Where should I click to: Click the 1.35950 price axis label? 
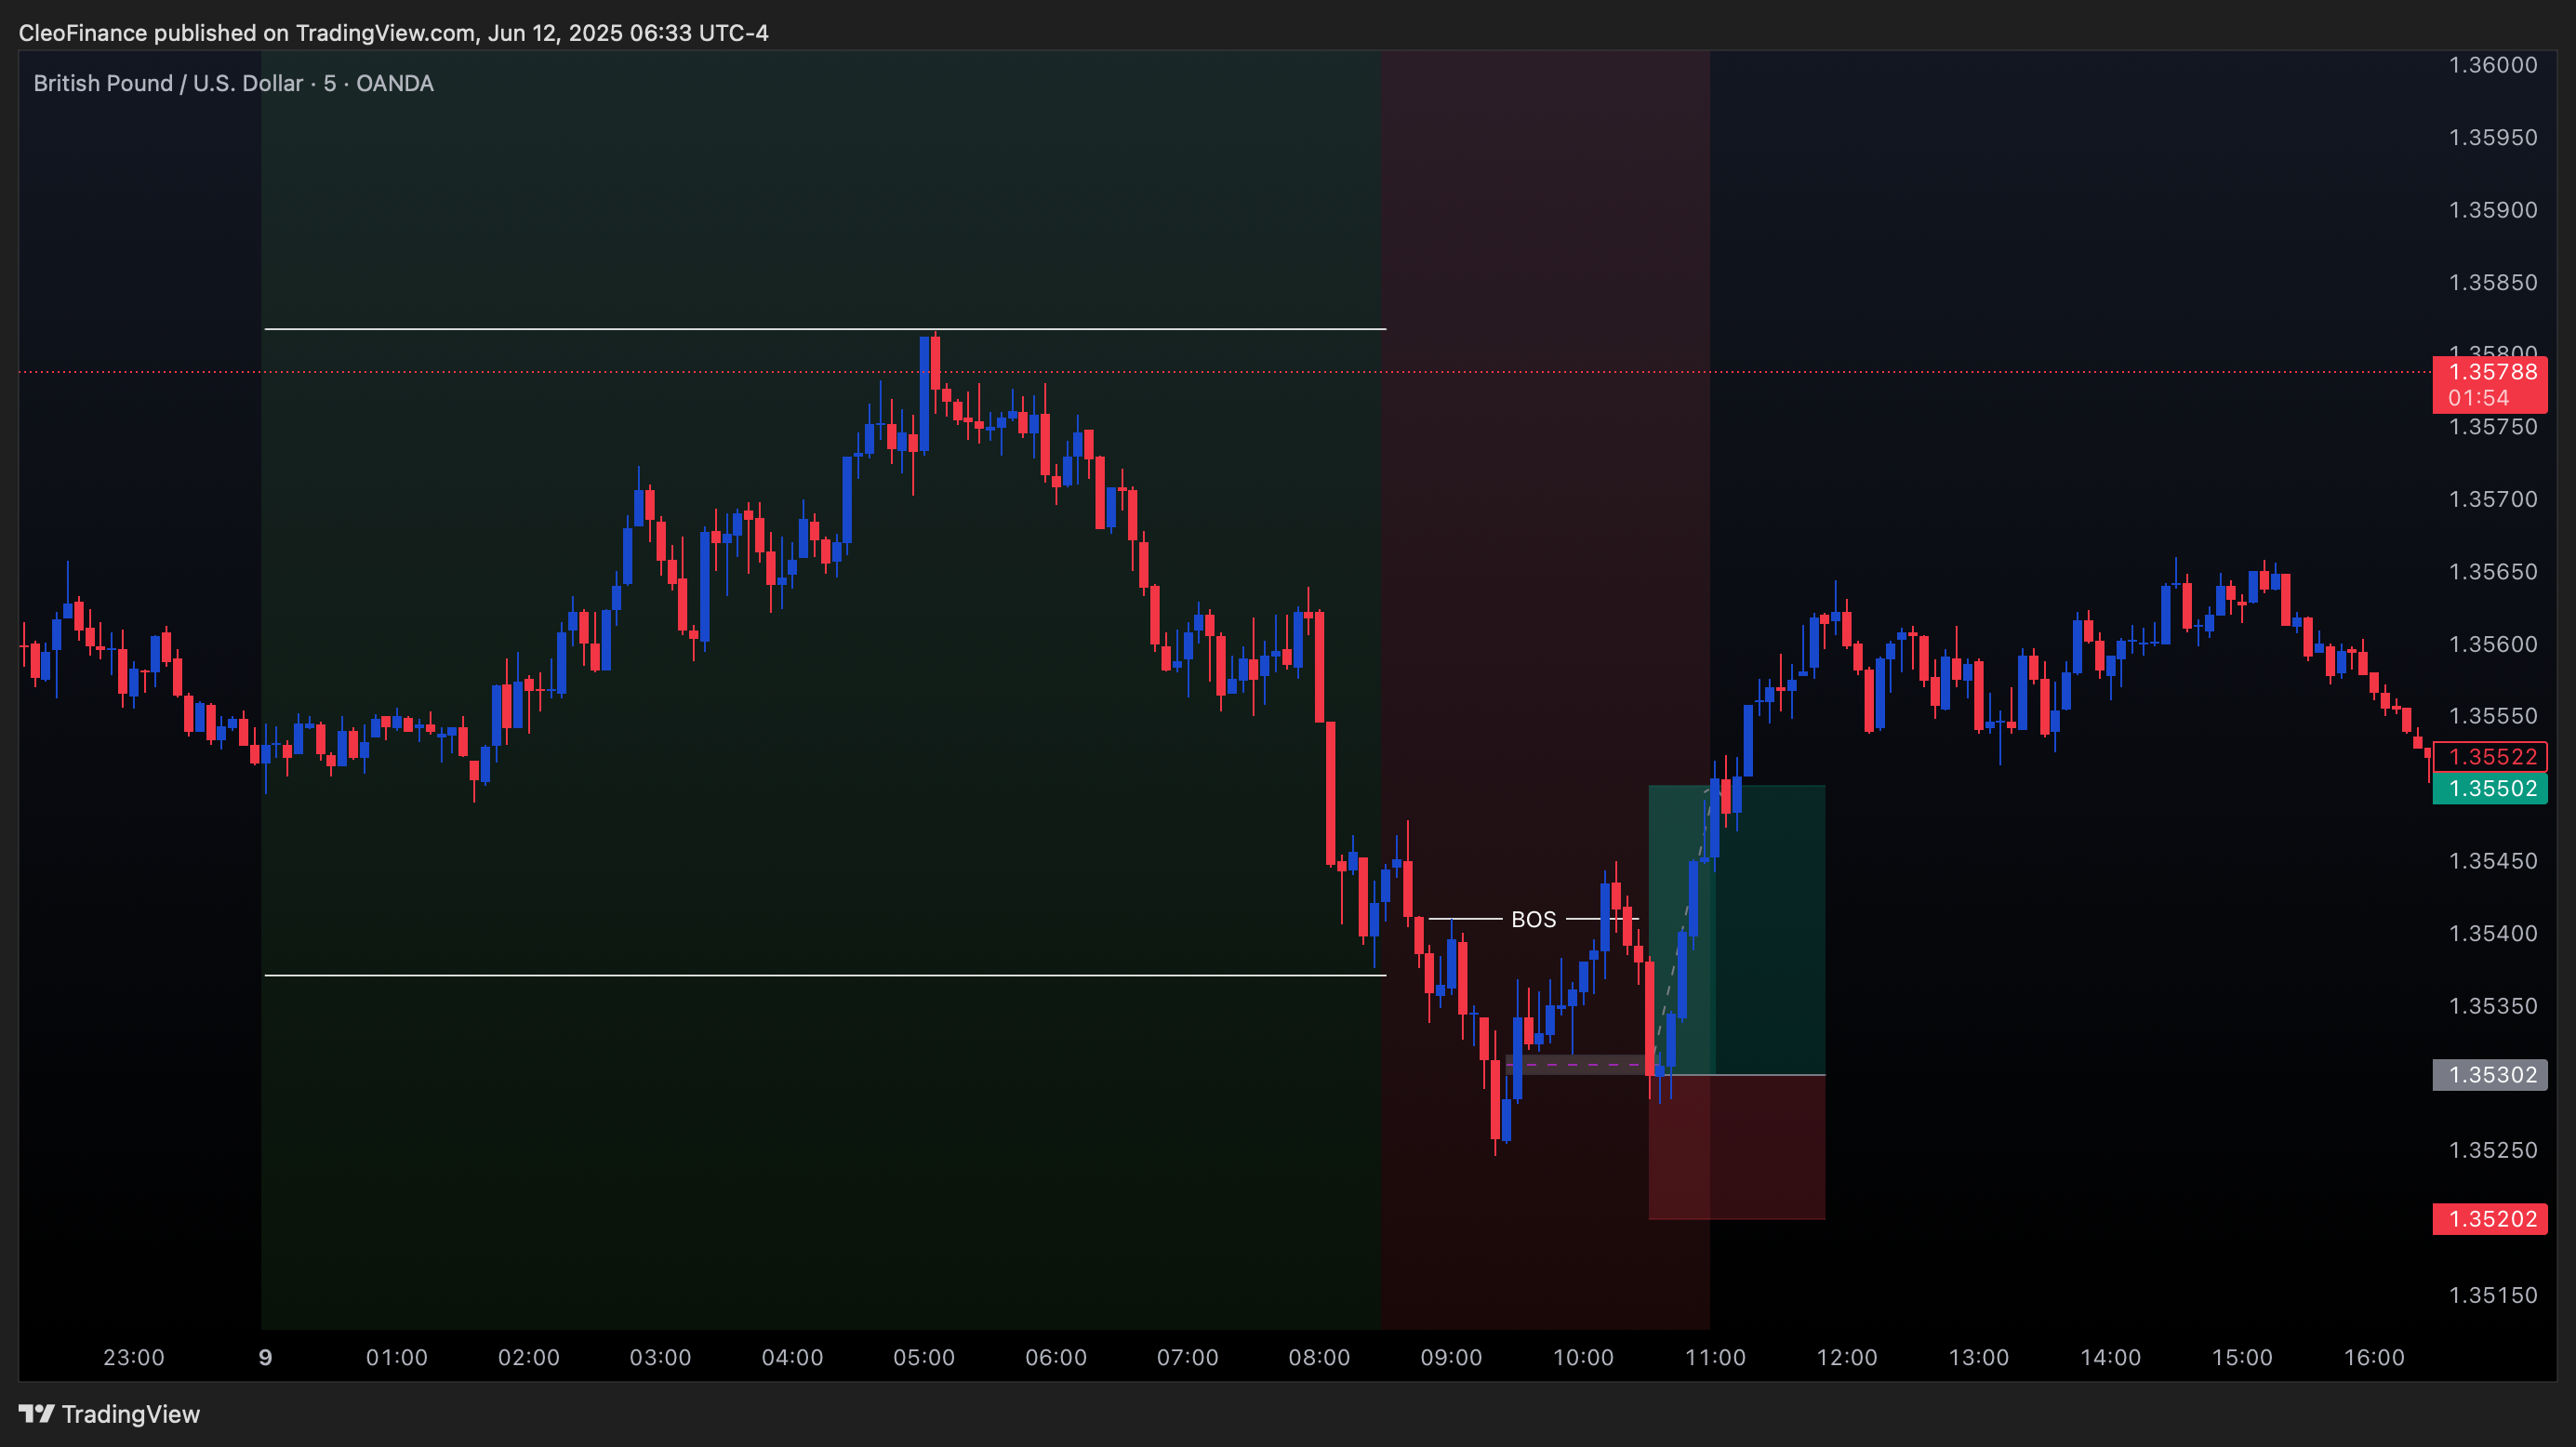click(2492, 137)
